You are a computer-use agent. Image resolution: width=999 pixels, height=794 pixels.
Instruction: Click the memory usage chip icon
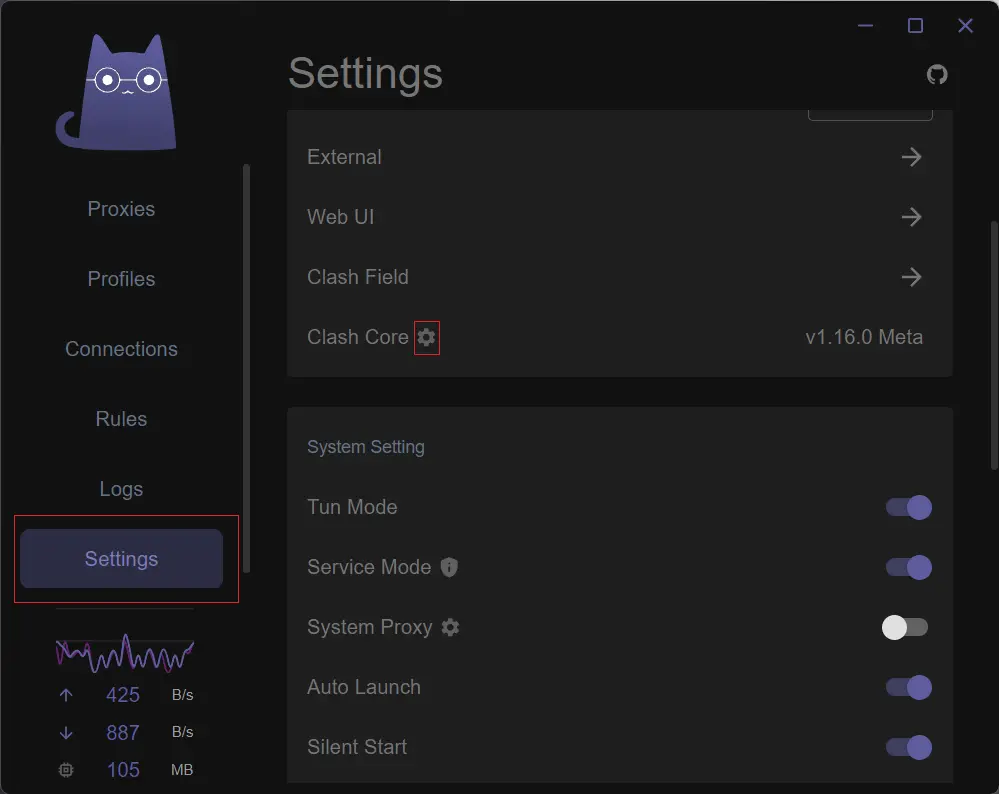(x=66, y=770)
